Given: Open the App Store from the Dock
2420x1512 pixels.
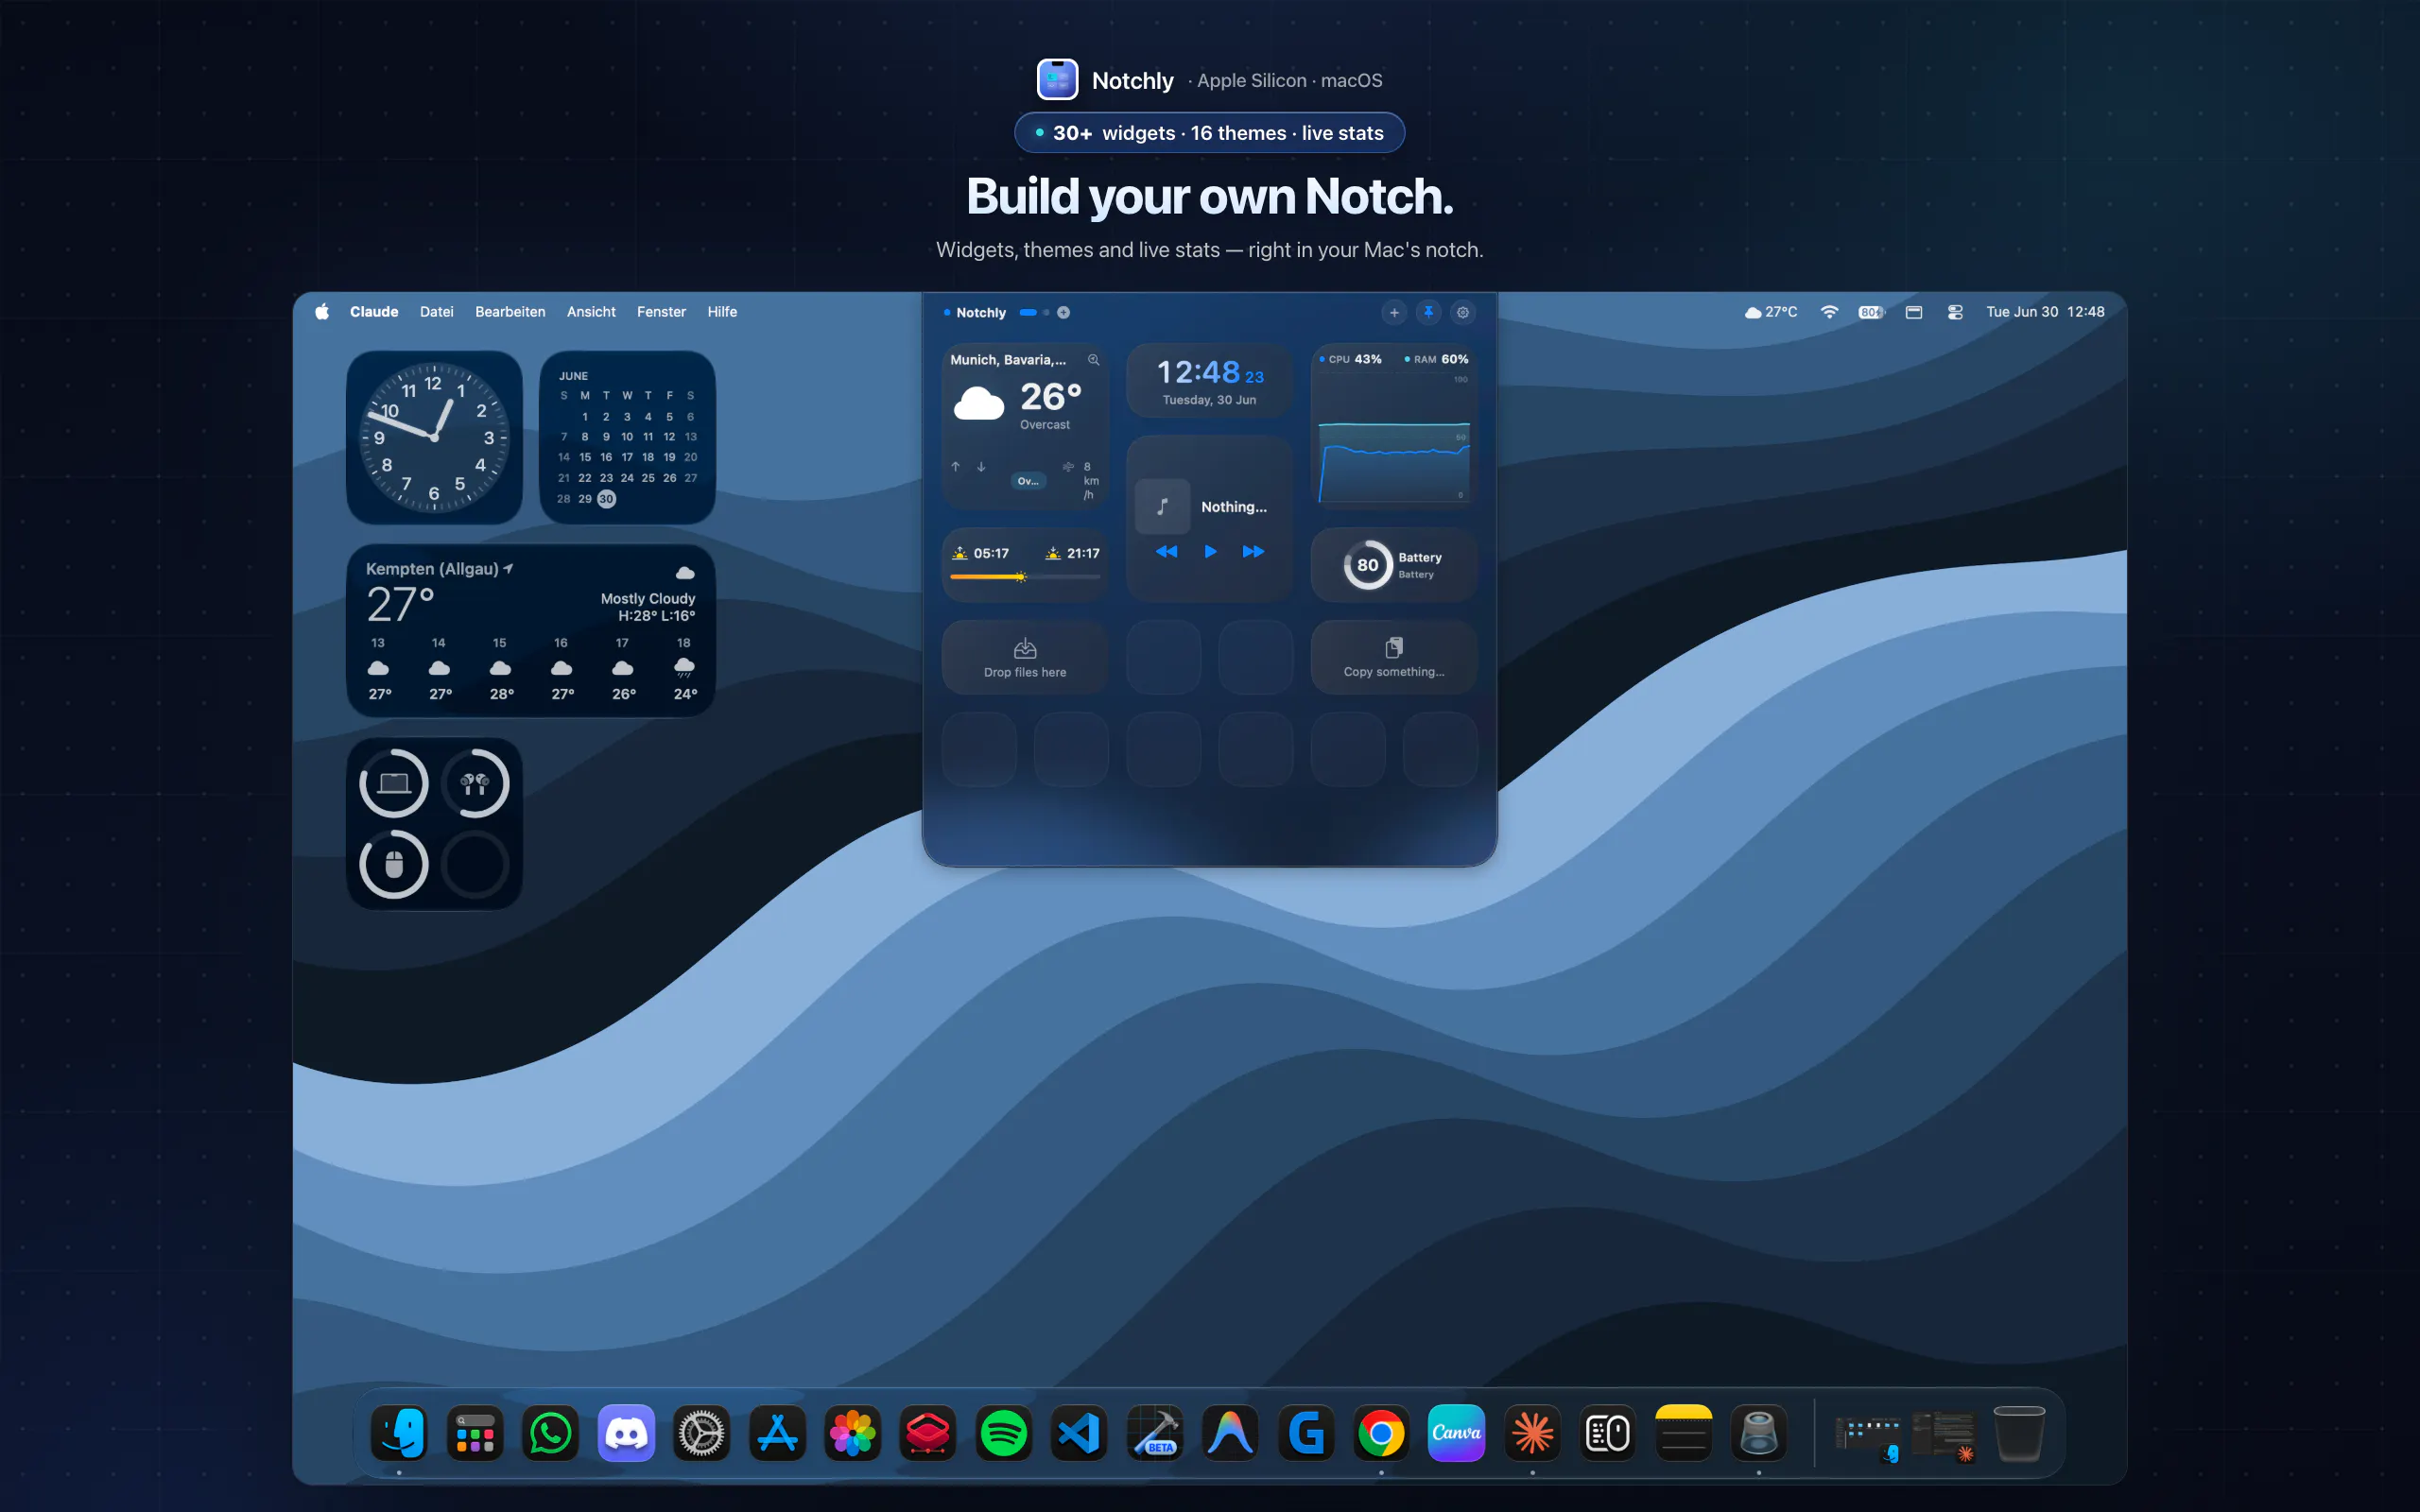Looking at the screenshot, I should (x=777, y=1433).
